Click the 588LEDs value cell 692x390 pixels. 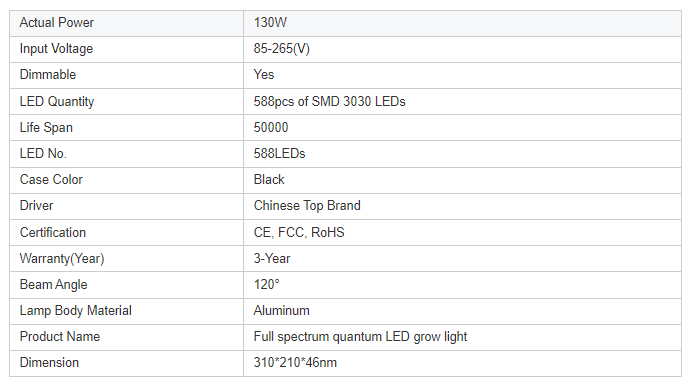point(463,154)
